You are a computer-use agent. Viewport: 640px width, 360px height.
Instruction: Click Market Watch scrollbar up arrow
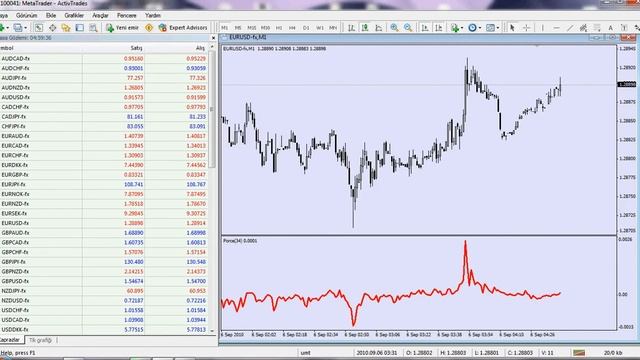pyautogui.click(x=212, y=47)
